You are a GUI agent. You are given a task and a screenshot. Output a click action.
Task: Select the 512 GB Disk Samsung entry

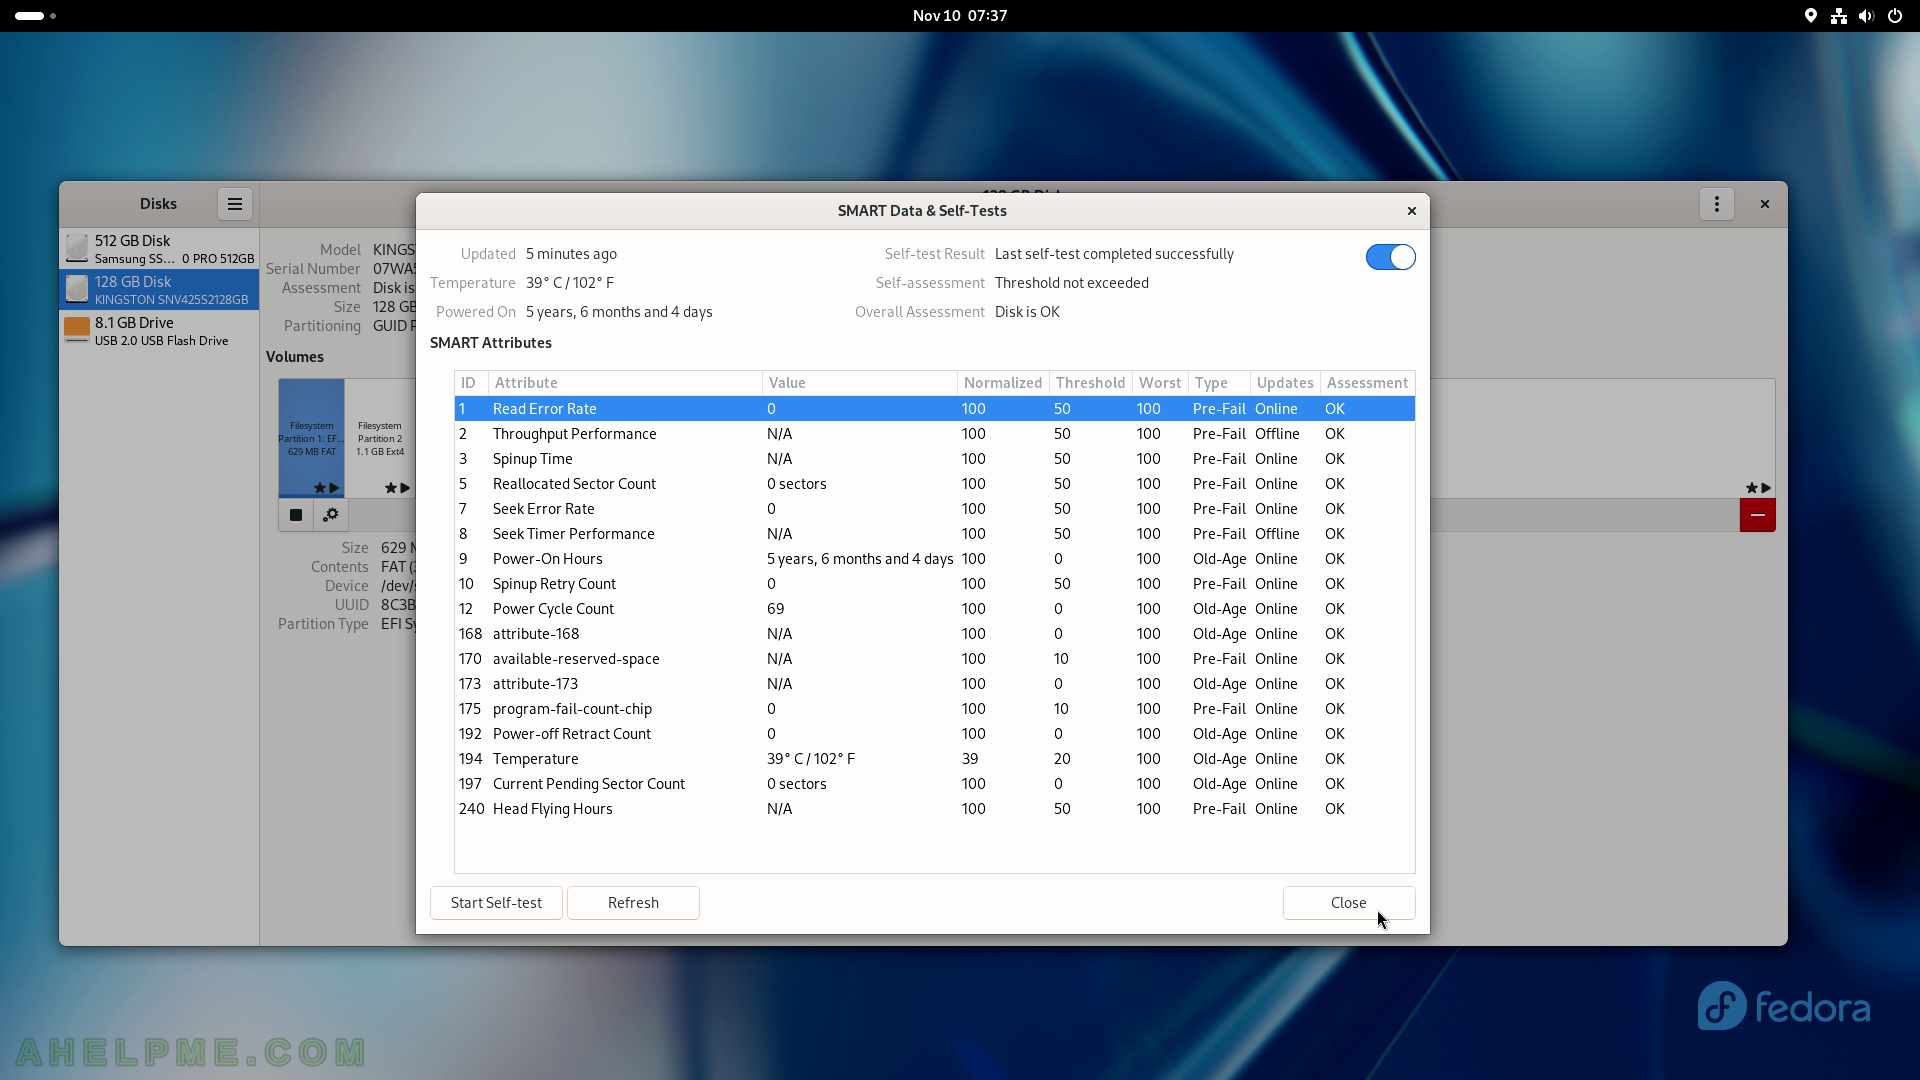[x=159, y=249]
